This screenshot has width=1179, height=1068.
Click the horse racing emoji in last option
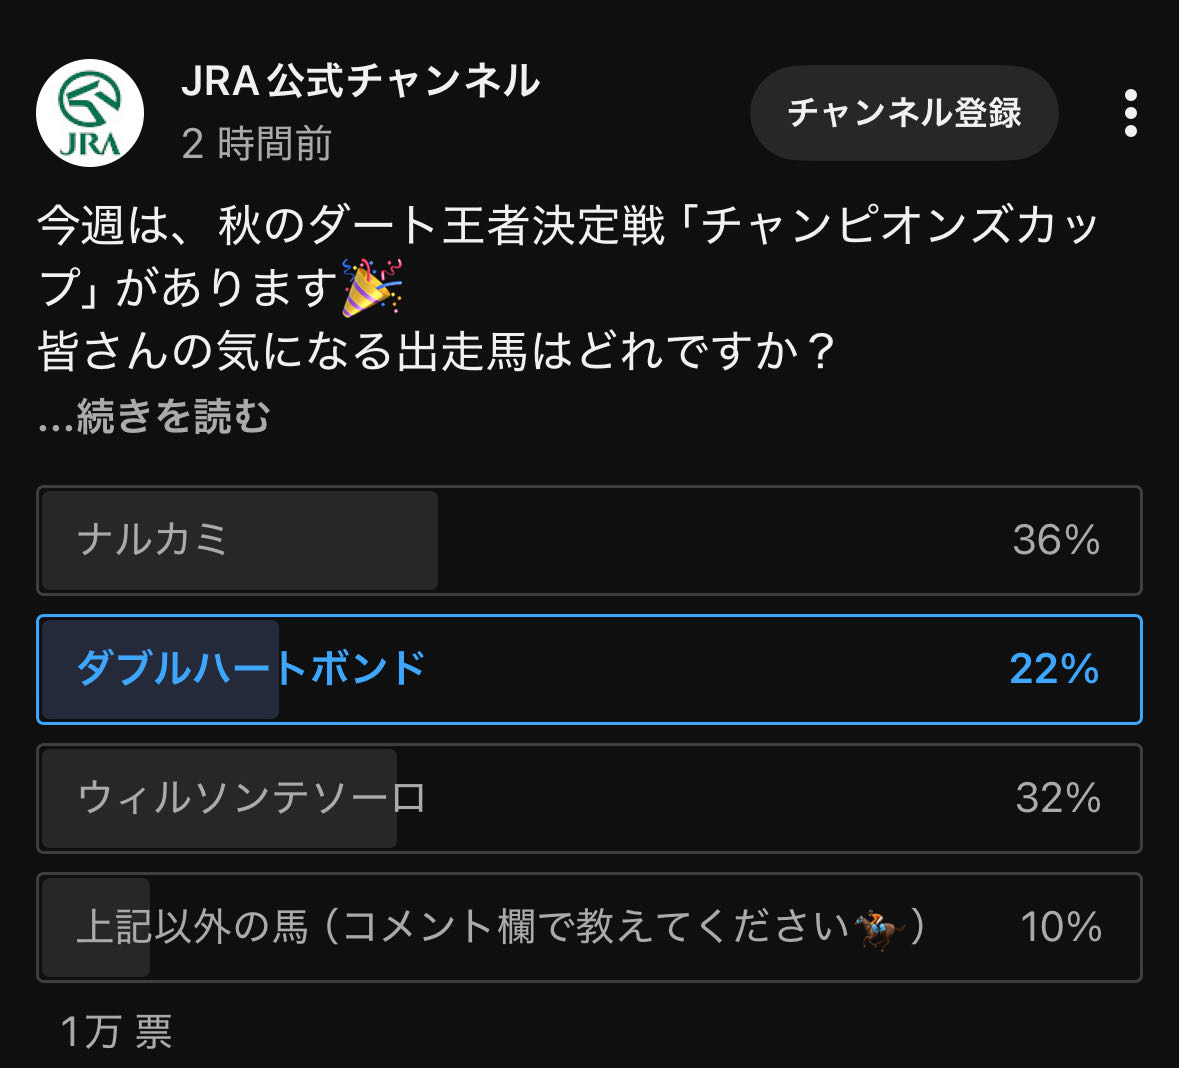tap(880, 929)
